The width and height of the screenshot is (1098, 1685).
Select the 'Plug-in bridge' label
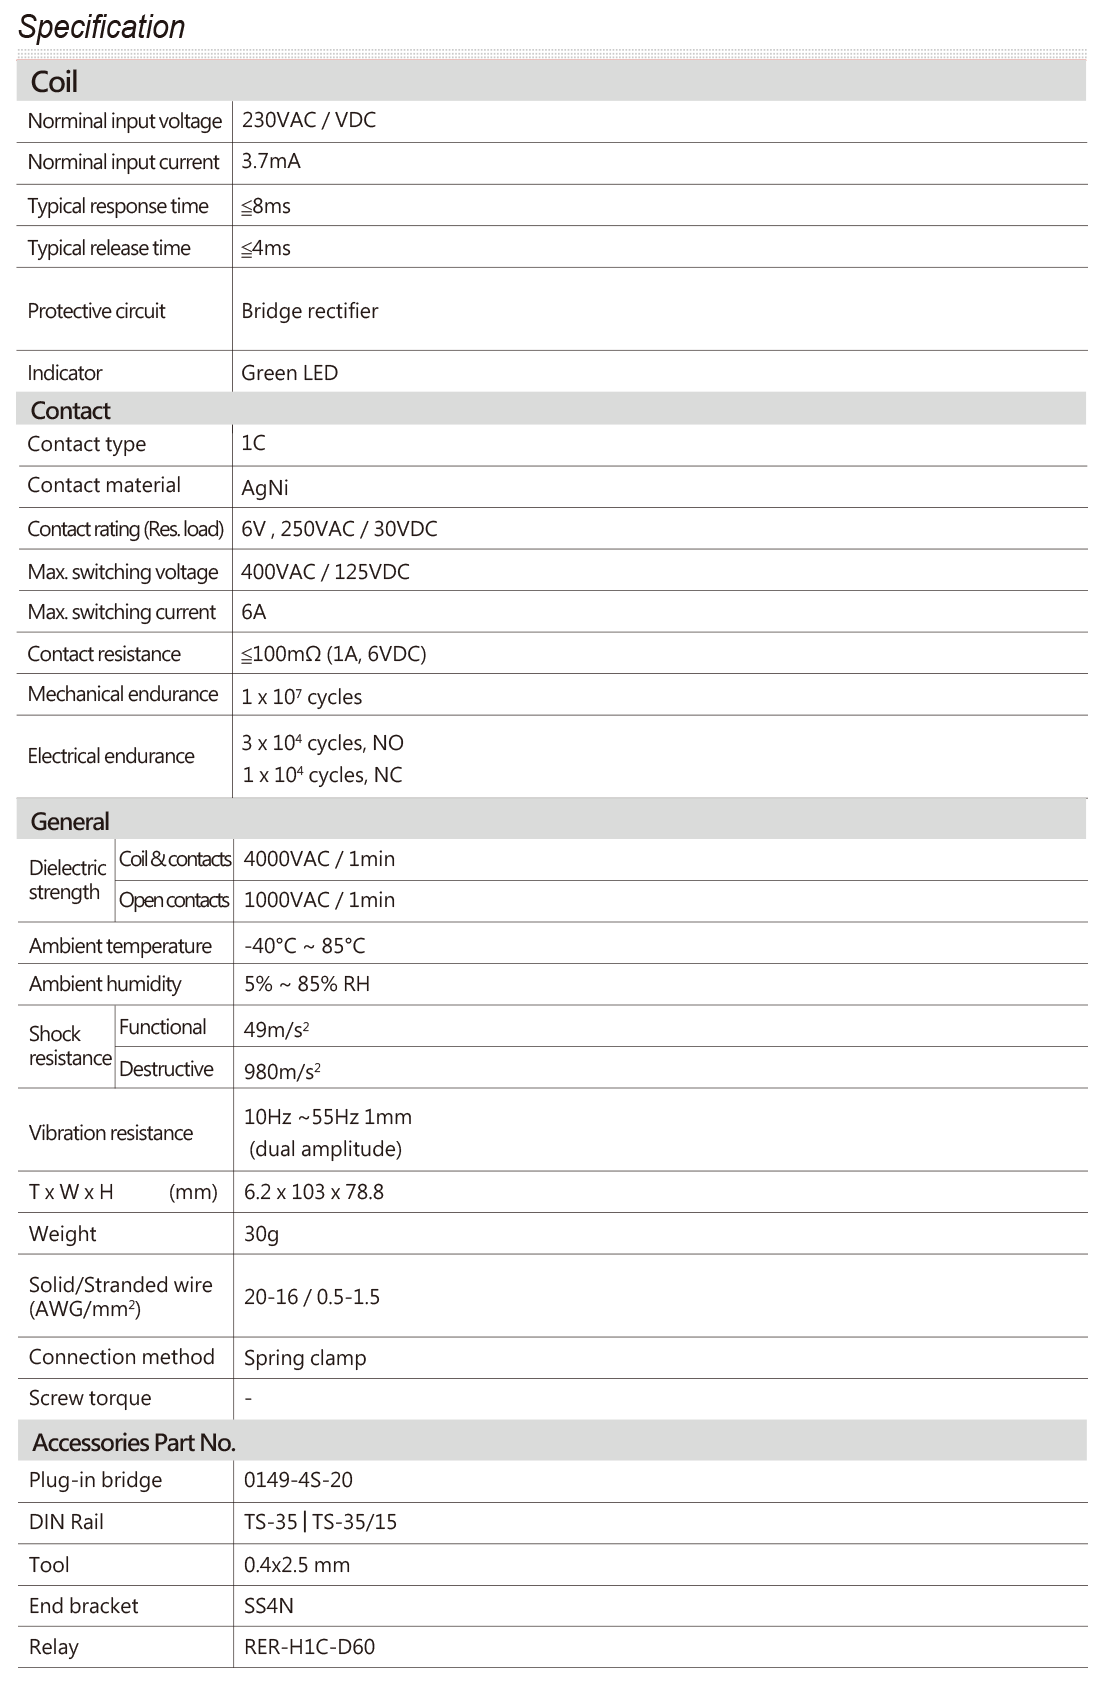tap(95, 1480)
